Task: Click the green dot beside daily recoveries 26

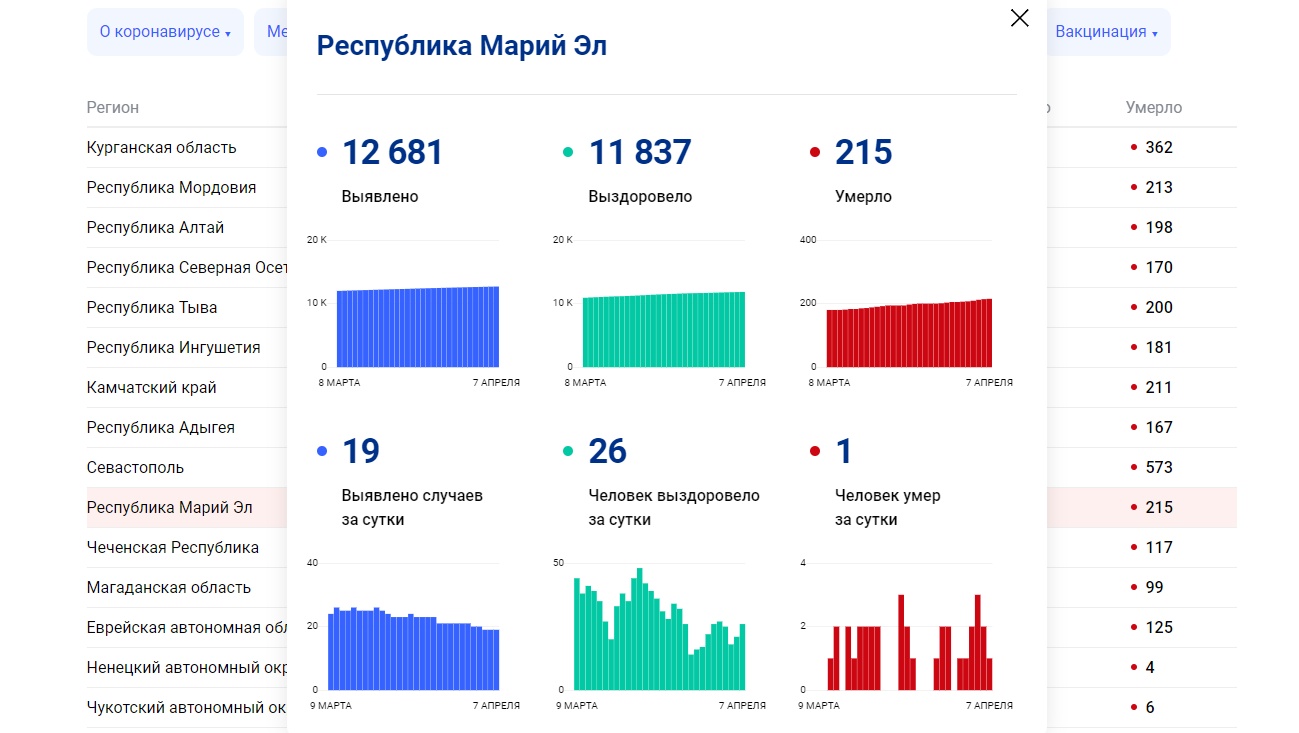Action: tap(569, 449)
